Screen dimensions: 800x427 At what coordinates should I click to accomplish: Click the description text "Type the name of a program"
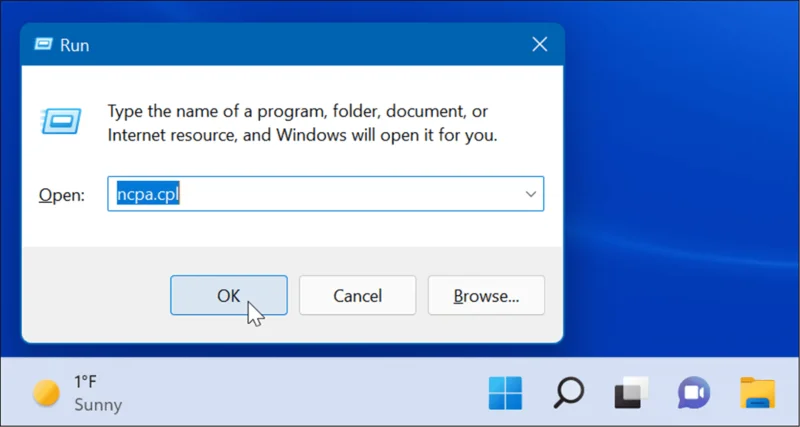(x=216, y=111)
